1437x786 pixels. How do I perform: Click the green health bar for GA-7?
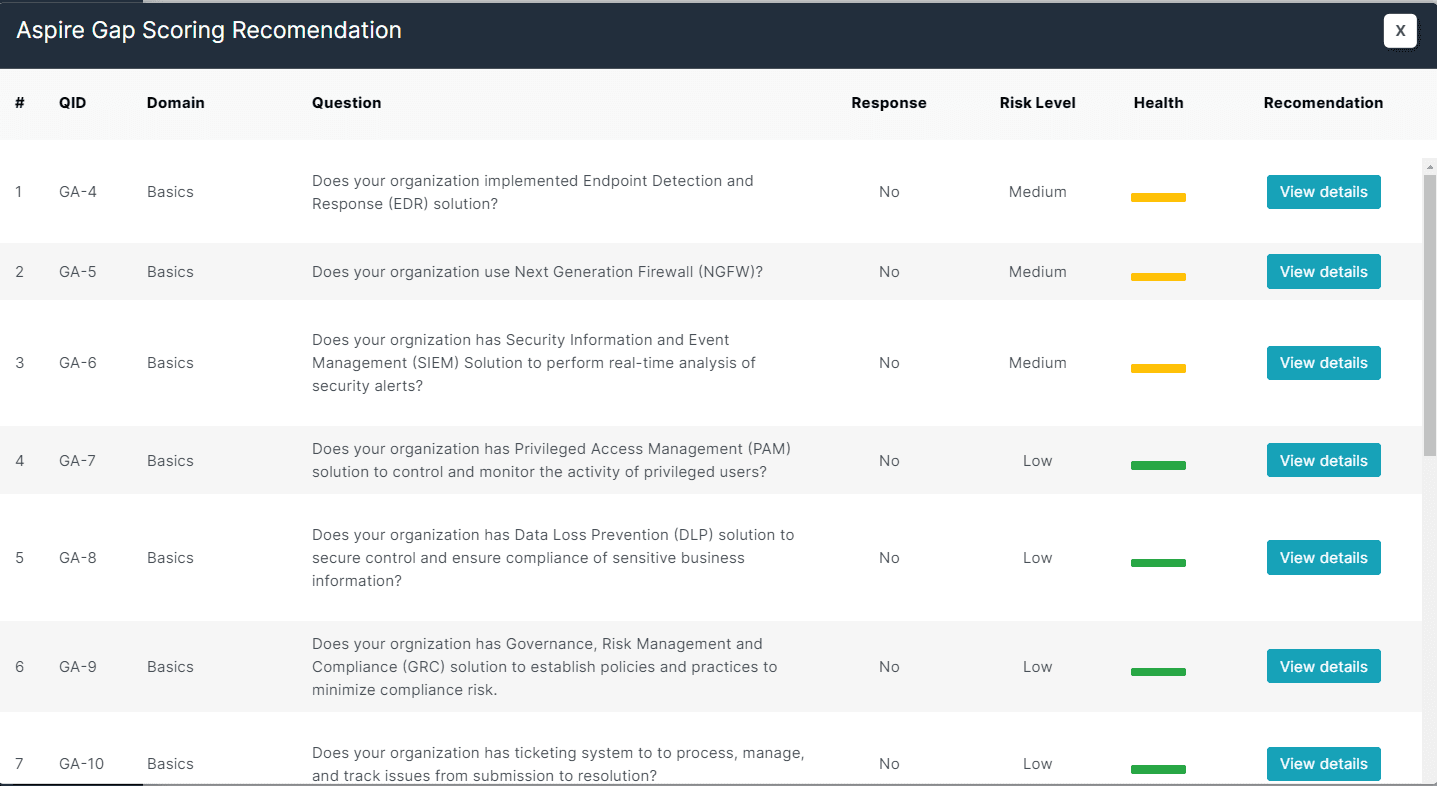coord(1158,466)
